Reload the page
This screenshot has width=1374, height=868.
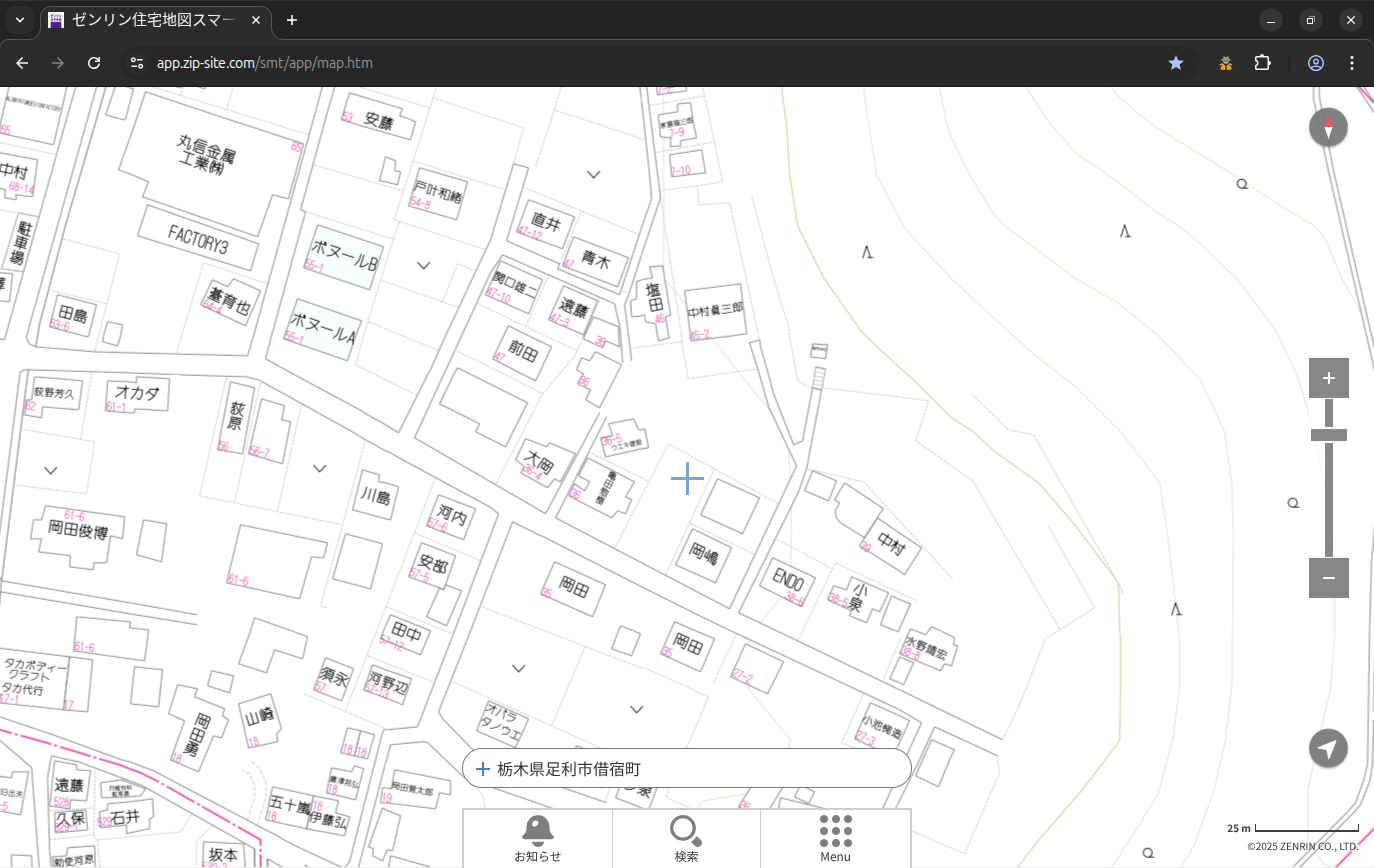click(x=94, y=63)
